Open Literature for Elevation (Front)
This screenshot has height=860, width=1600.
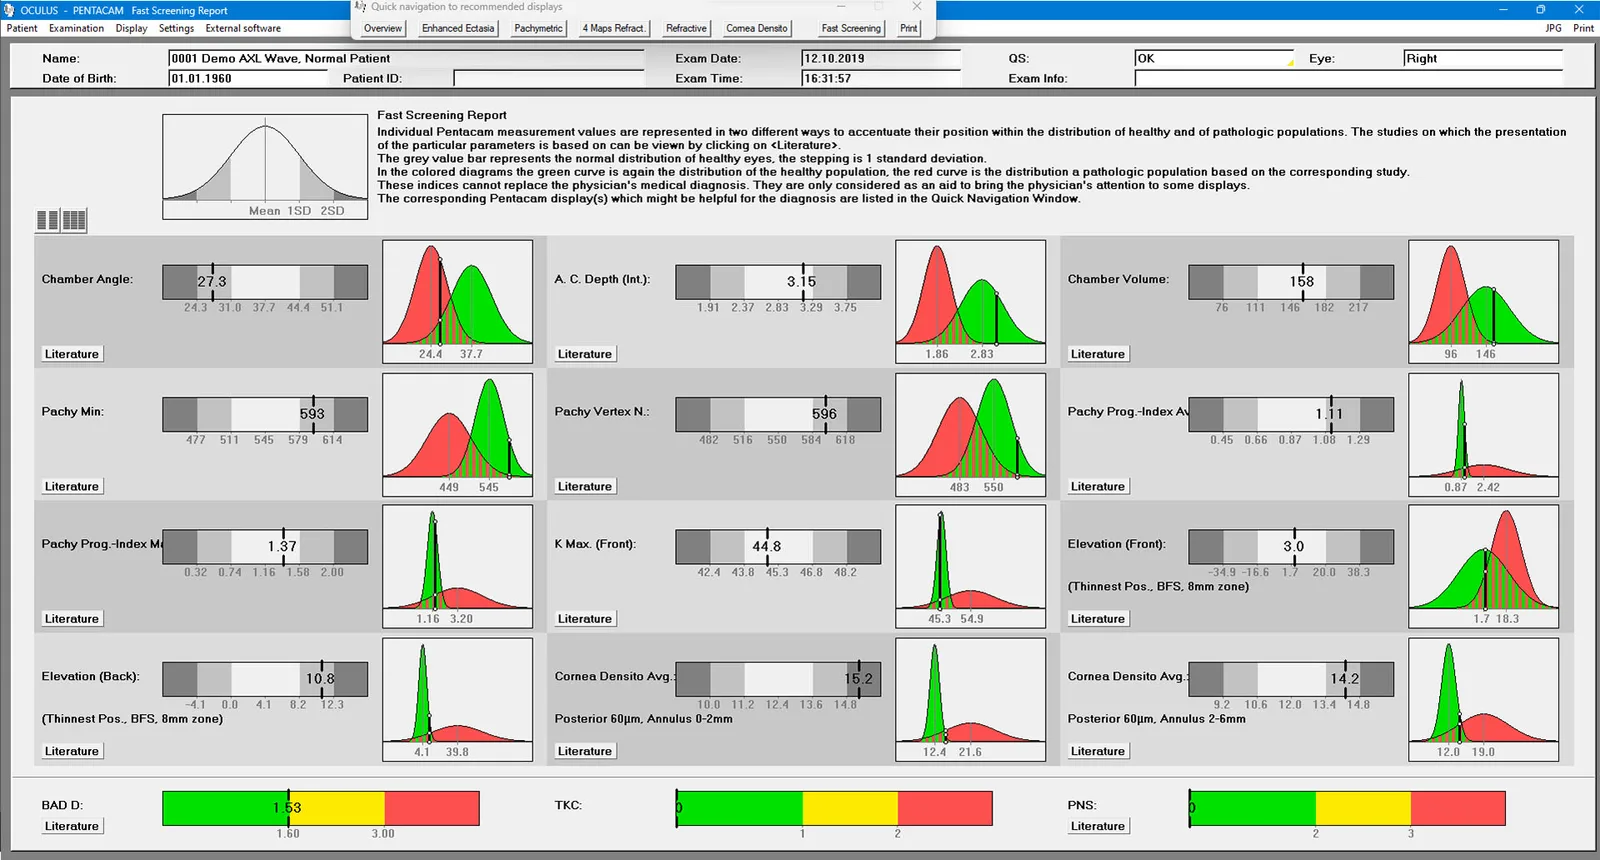point(1098,619)
